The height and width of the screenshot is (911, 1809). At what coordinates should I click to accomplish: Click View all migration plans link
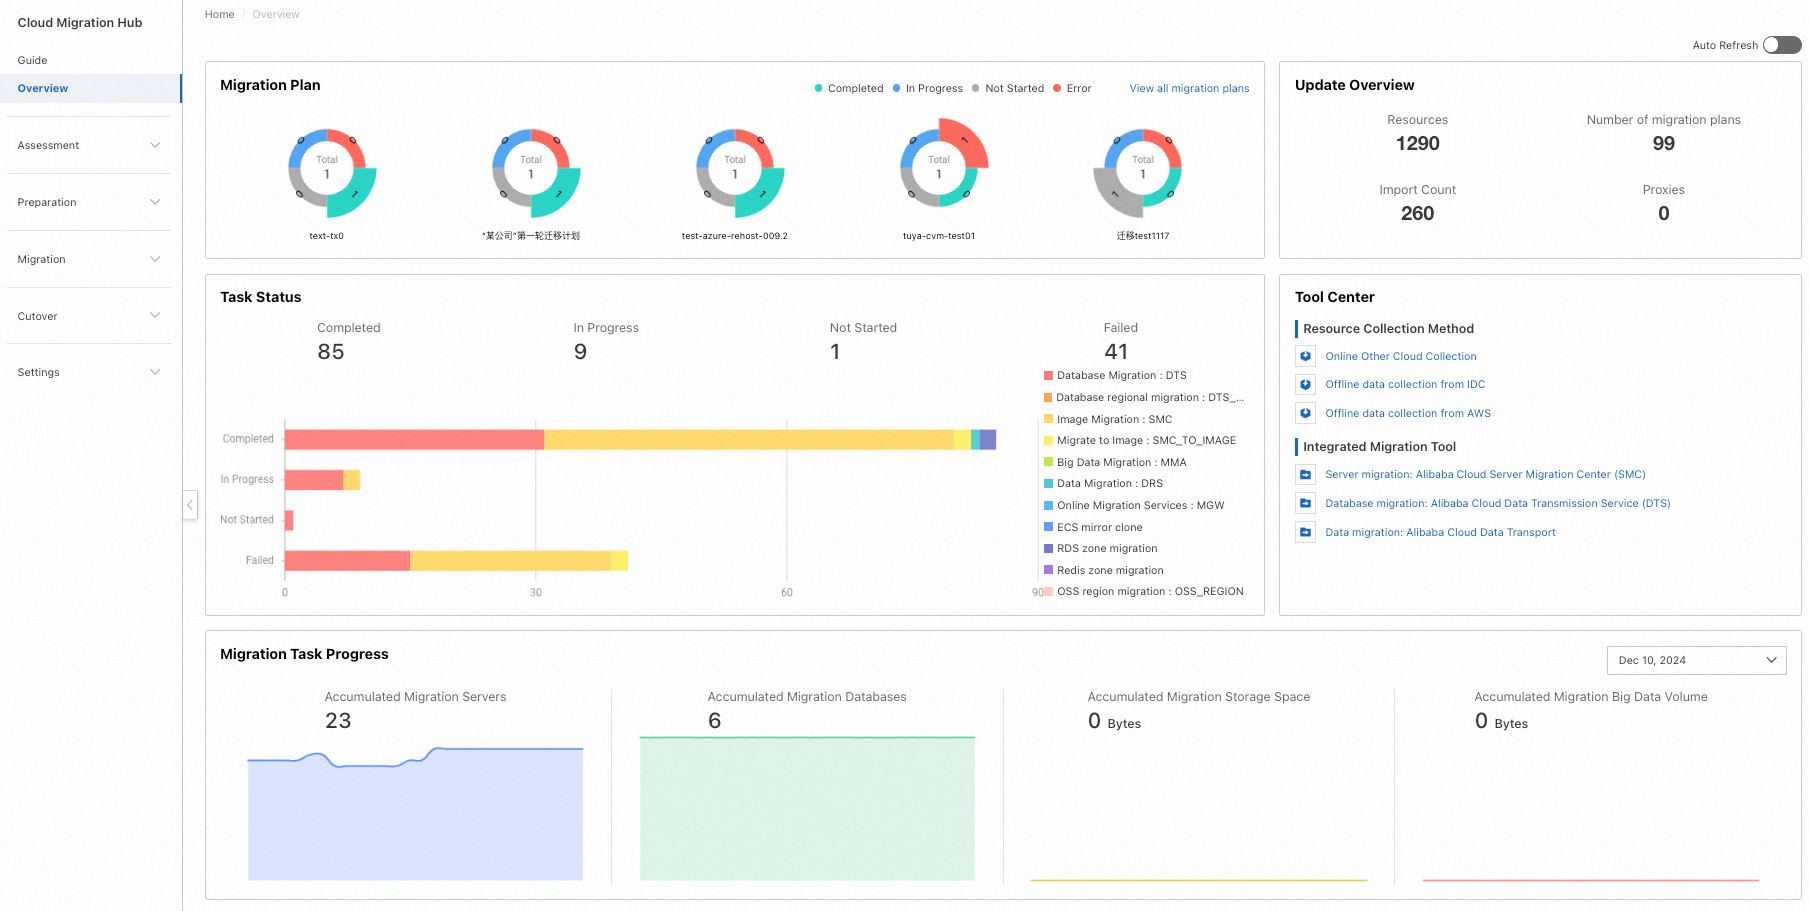(1189, 88)
